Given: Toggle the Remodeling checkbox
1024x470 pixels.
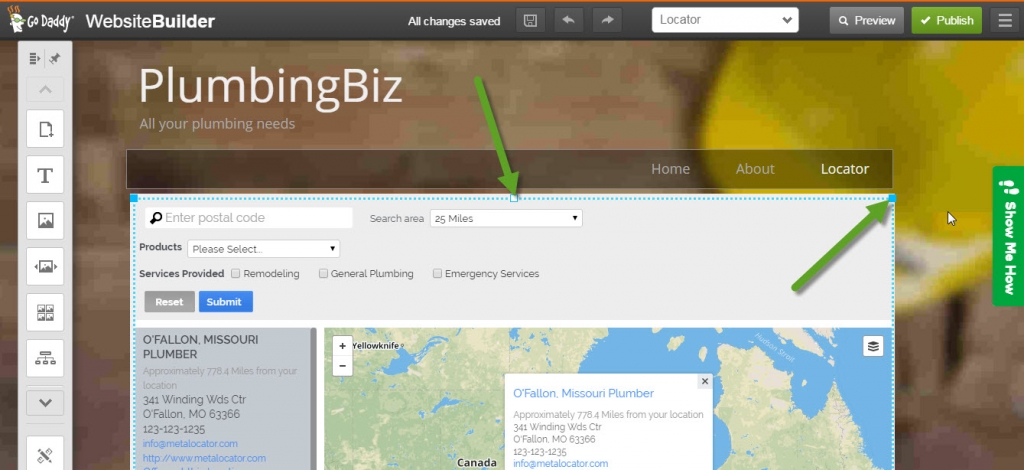Looking at the screenshot, I should point(236,274).
